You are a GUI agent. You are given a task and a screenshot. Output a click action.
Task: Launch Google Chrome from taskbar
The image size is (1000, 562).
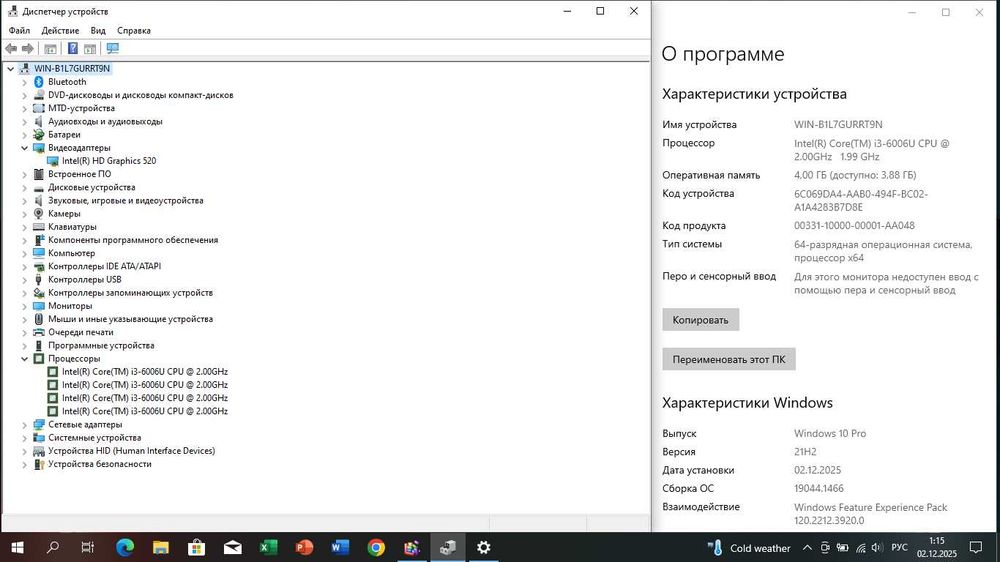coord(376,547)
